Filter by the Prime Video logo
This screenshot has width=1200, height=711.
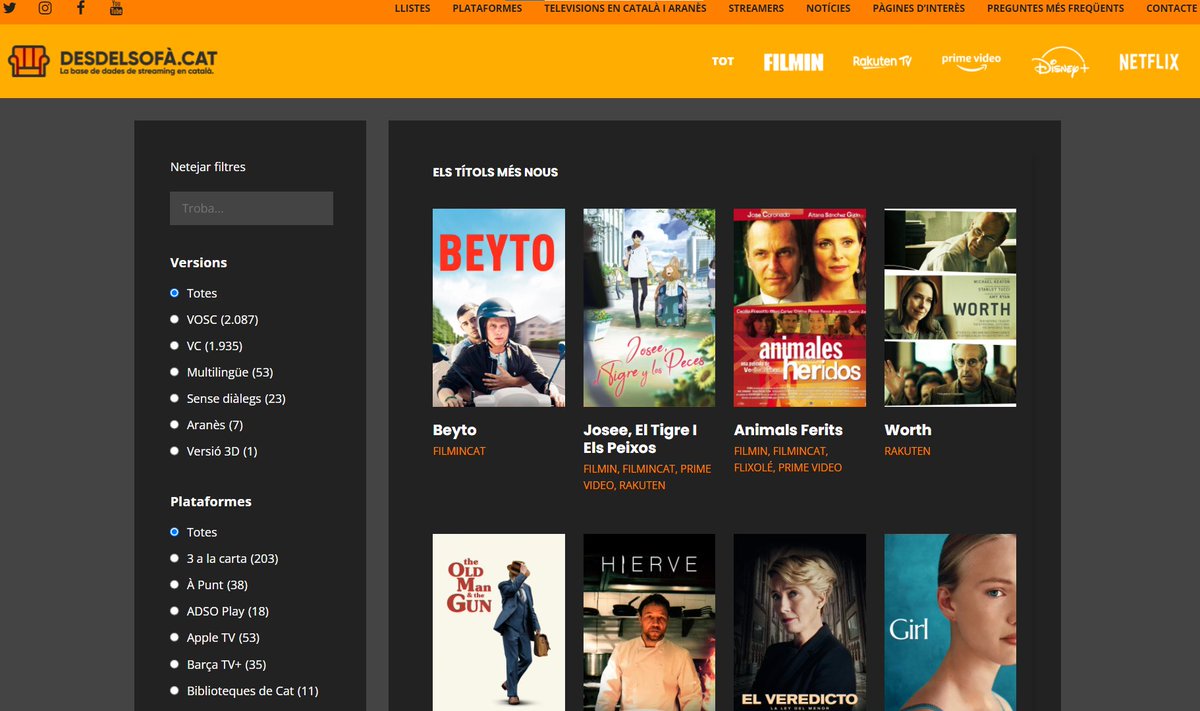[x=971, y=60]
